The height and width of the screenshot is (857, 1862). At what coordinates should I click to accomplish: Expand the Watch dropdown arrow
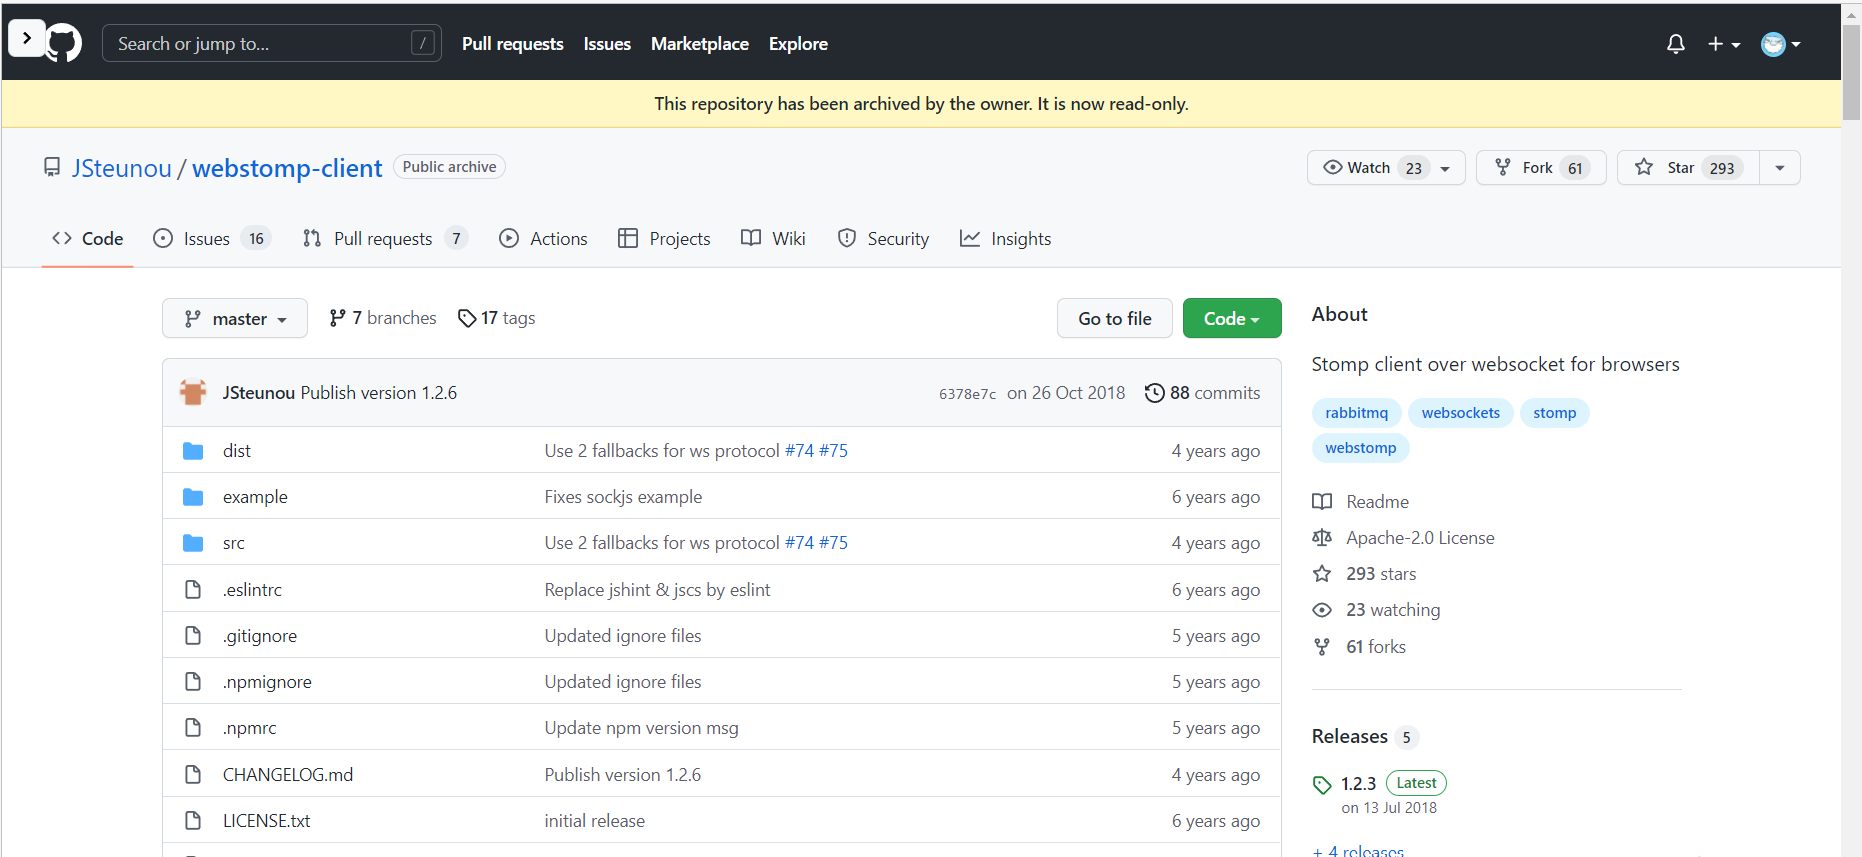click(1446, 168)
